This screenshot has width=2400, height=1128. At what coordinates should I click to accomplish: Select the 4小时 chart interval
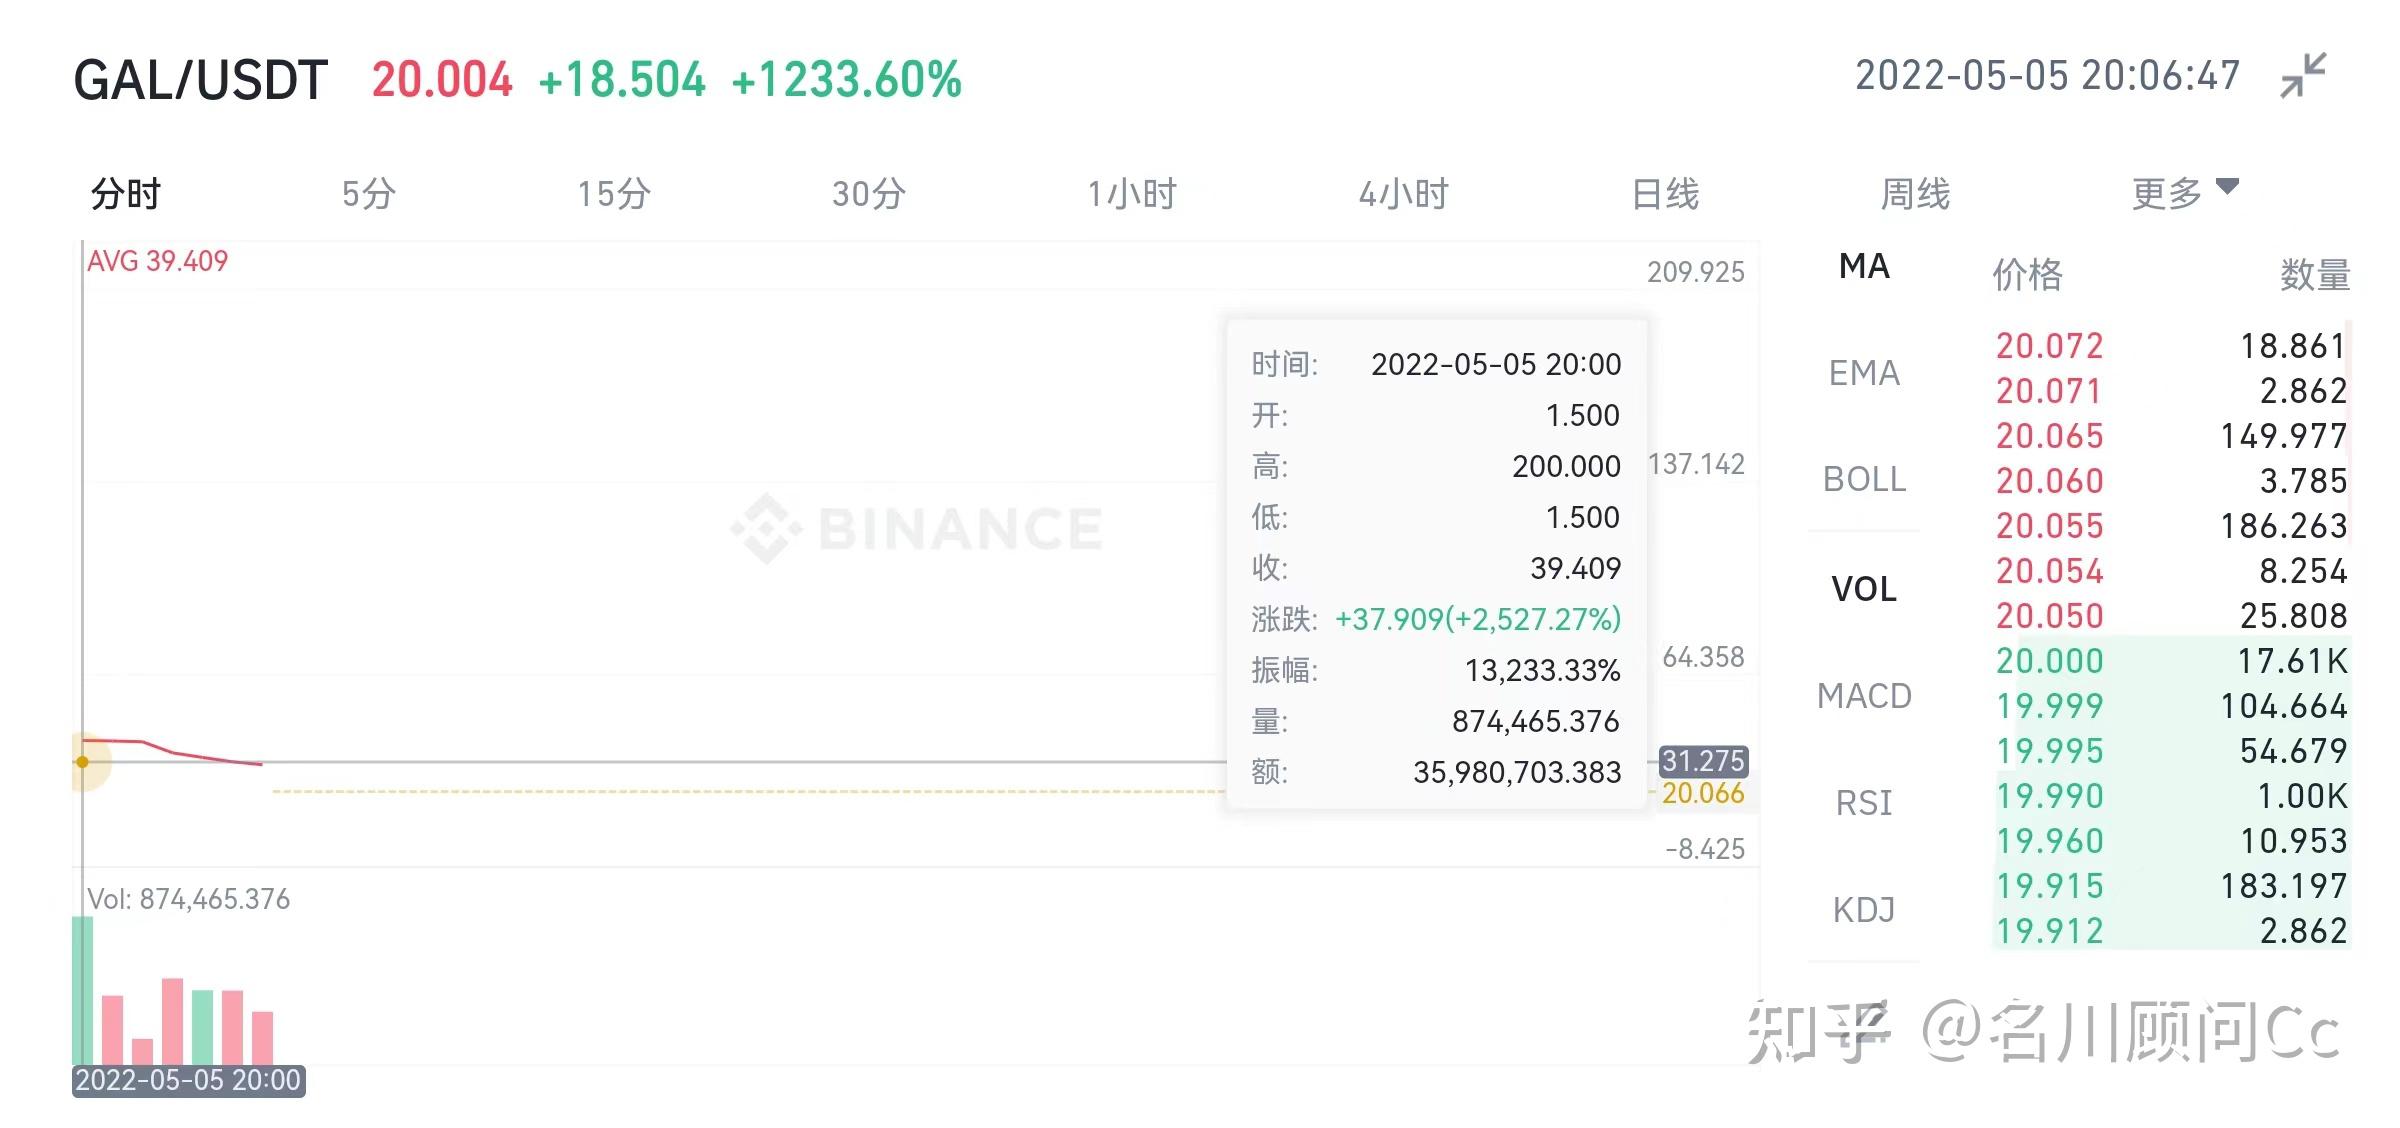pos(1403,194)
